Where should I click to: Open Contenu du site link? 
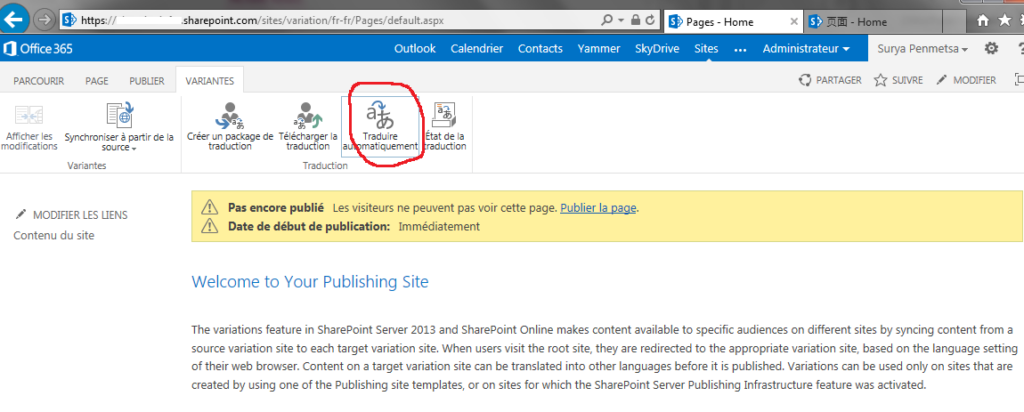54,236
